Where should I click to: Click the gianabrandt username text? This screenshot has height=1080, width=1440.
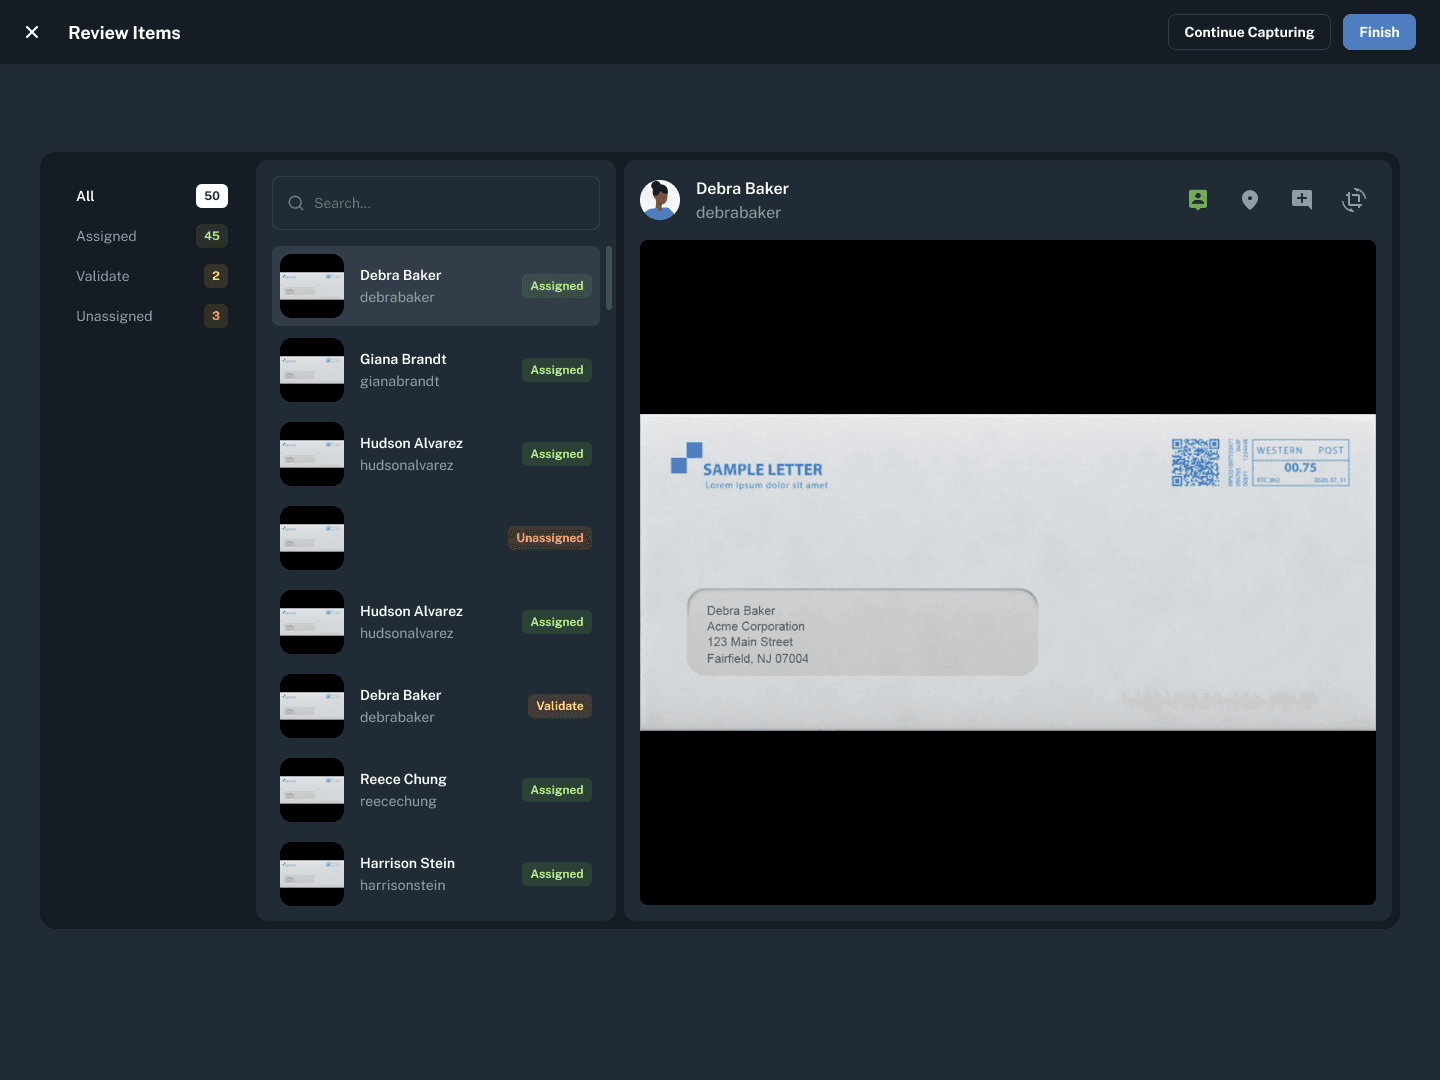point(400,381)
